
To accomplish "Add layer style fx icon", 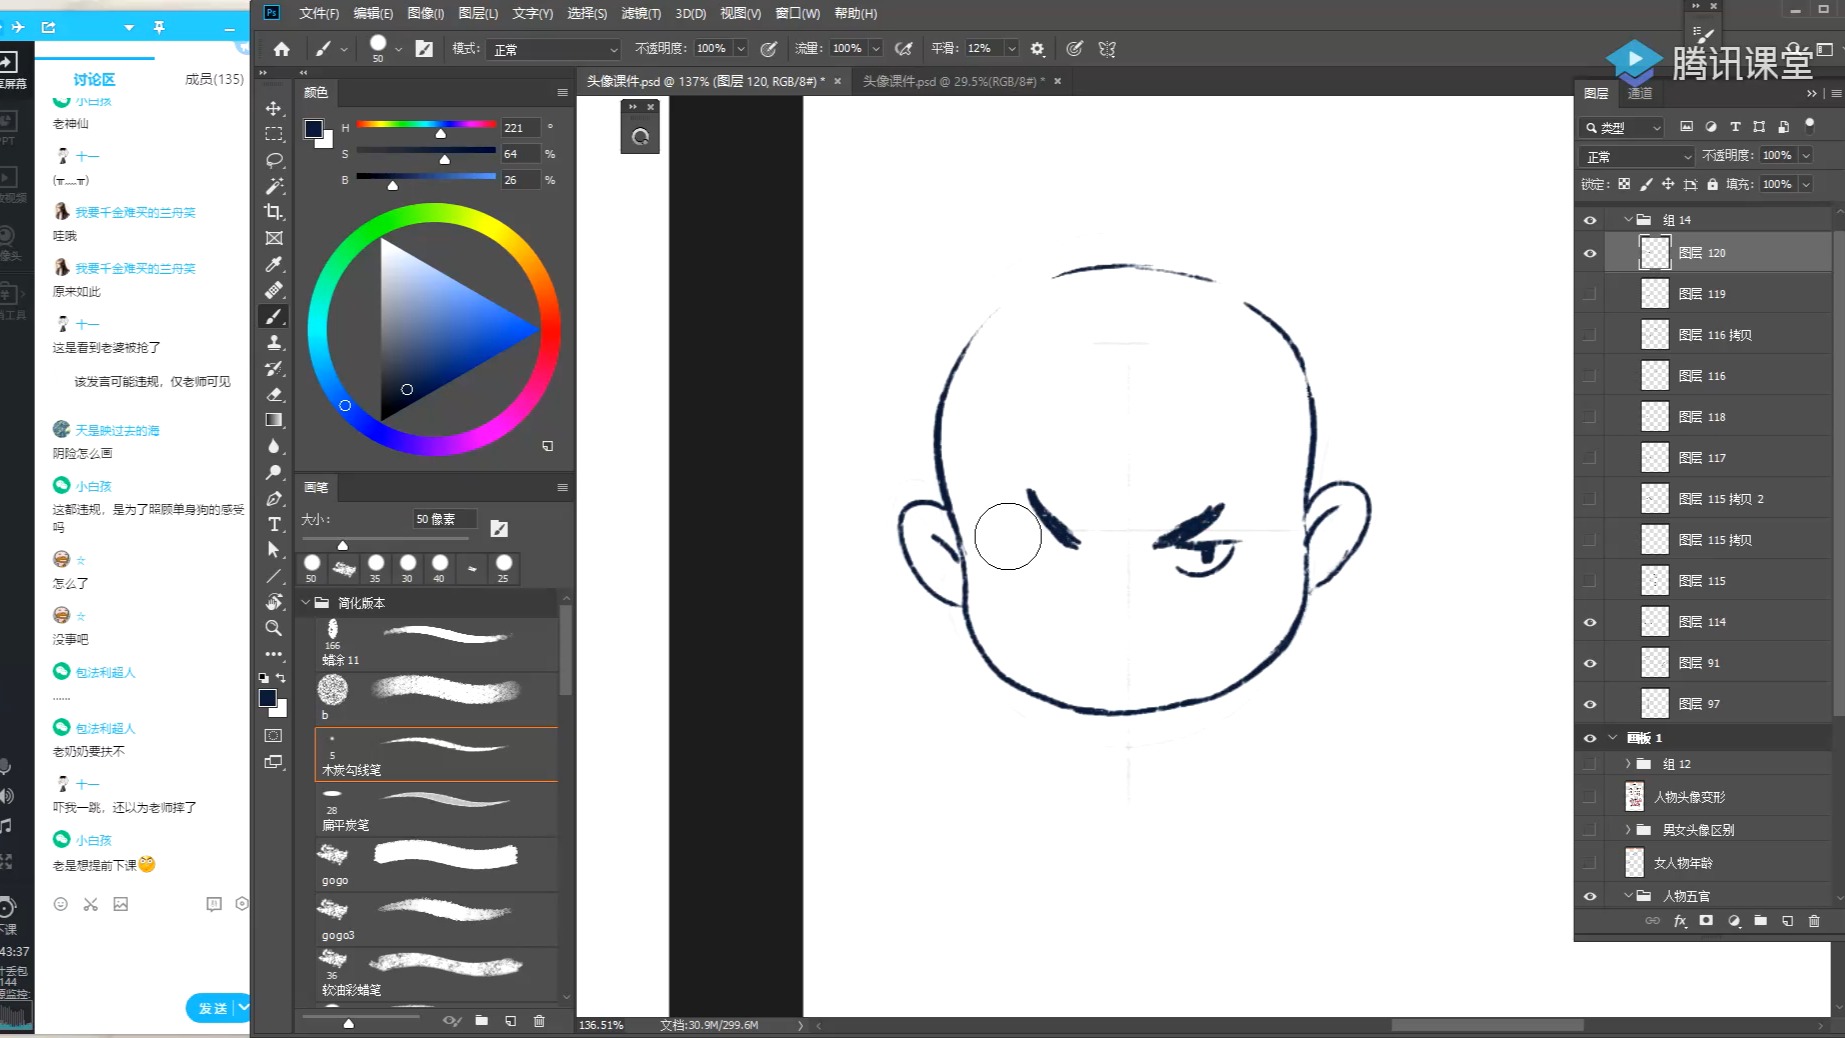I will click(x=1680, y=921).
